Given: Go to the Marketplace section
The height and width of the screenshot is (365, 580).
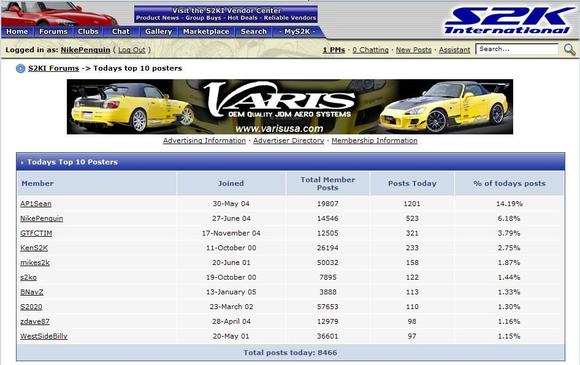Looking at the screenshot, I should [206, 32].
